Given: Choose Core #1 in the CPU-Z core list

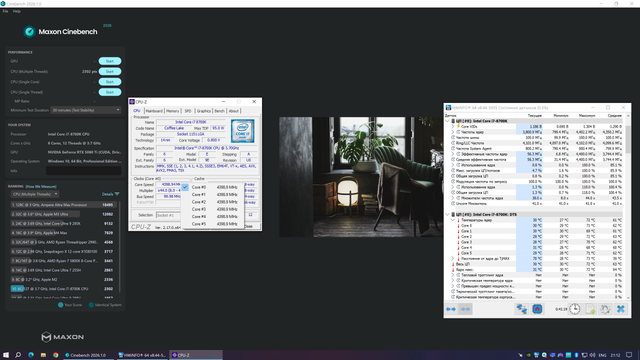Looking at the screenshot, I should (212, 195).
